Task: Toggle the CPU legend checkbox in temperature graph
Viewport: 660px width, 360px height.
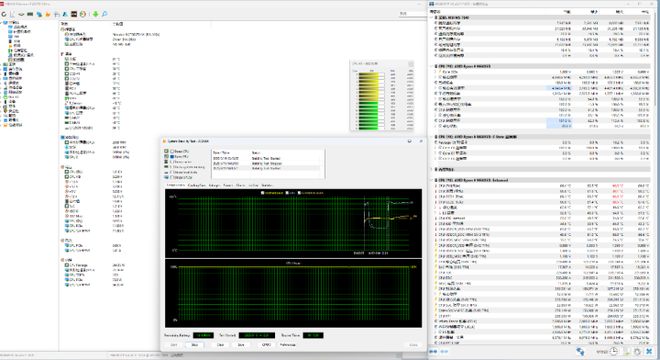Action: 287,193
